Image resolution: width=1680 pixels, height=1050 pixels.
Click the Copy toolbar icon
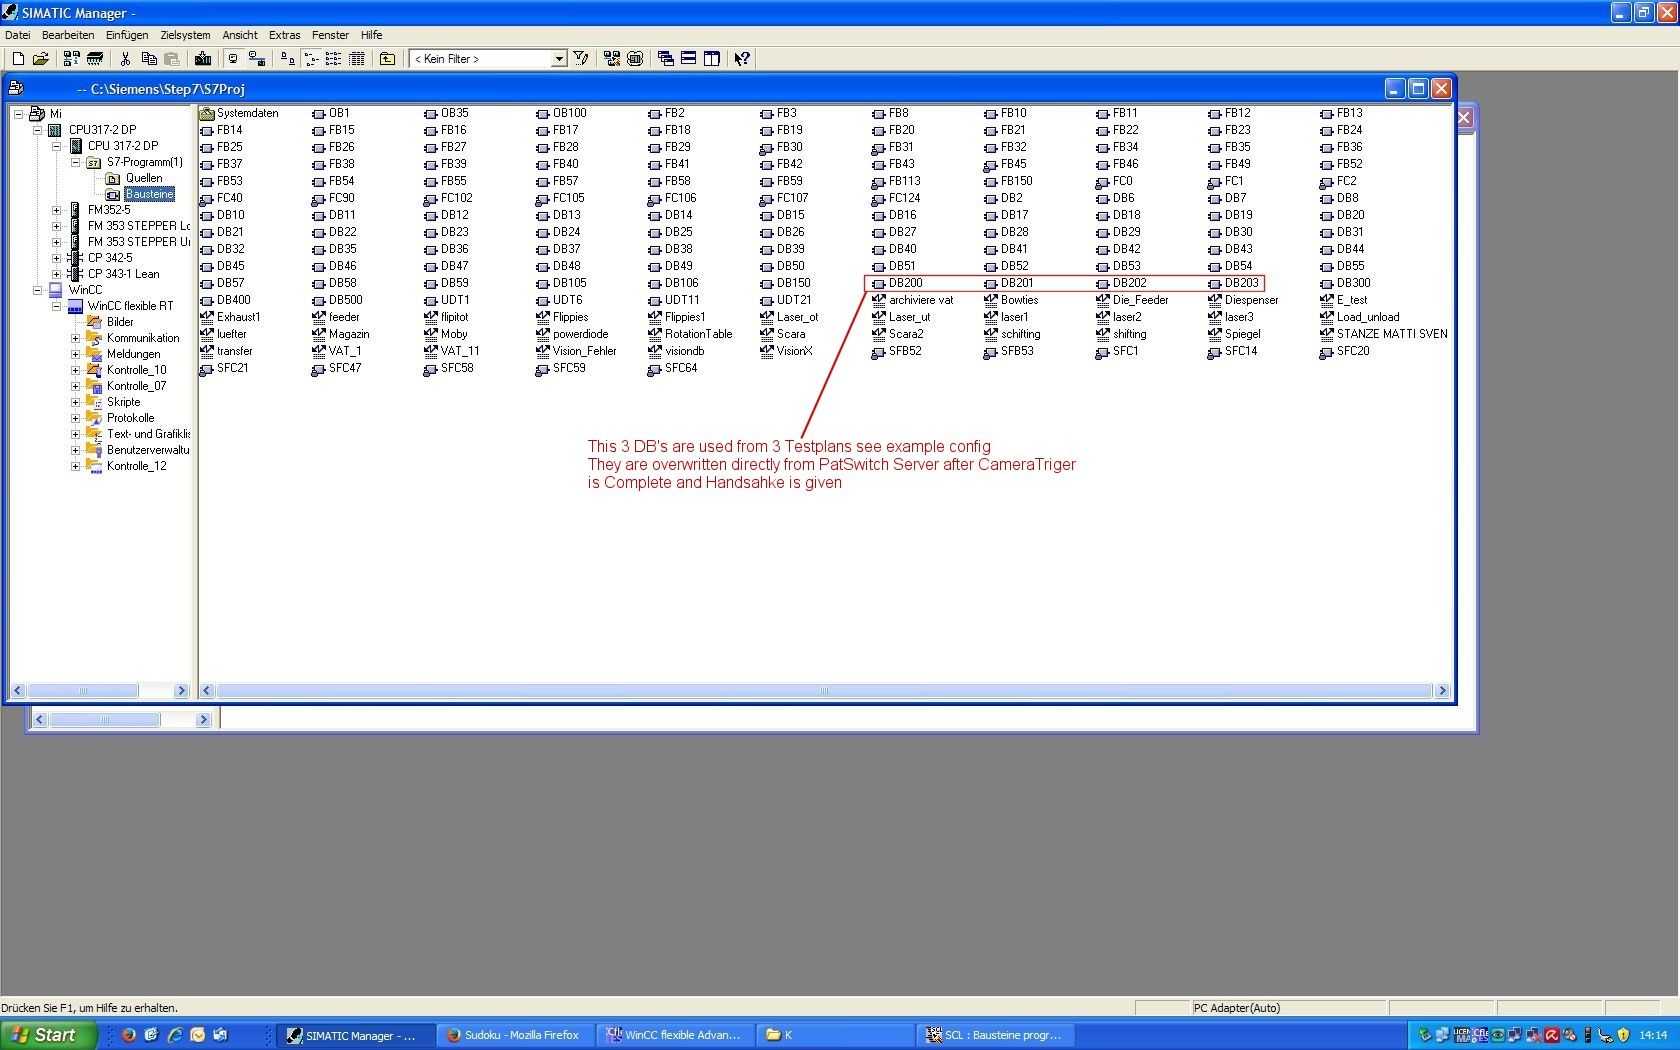149,59
